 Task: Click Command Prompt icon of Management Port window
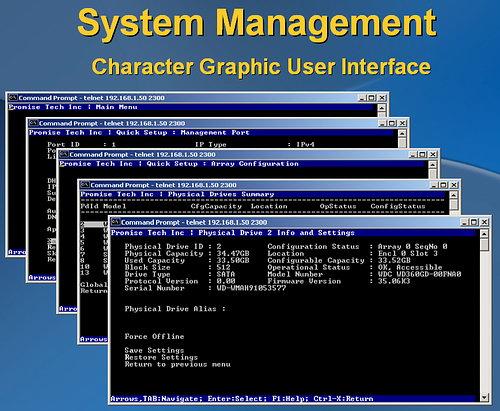[33, 123]
